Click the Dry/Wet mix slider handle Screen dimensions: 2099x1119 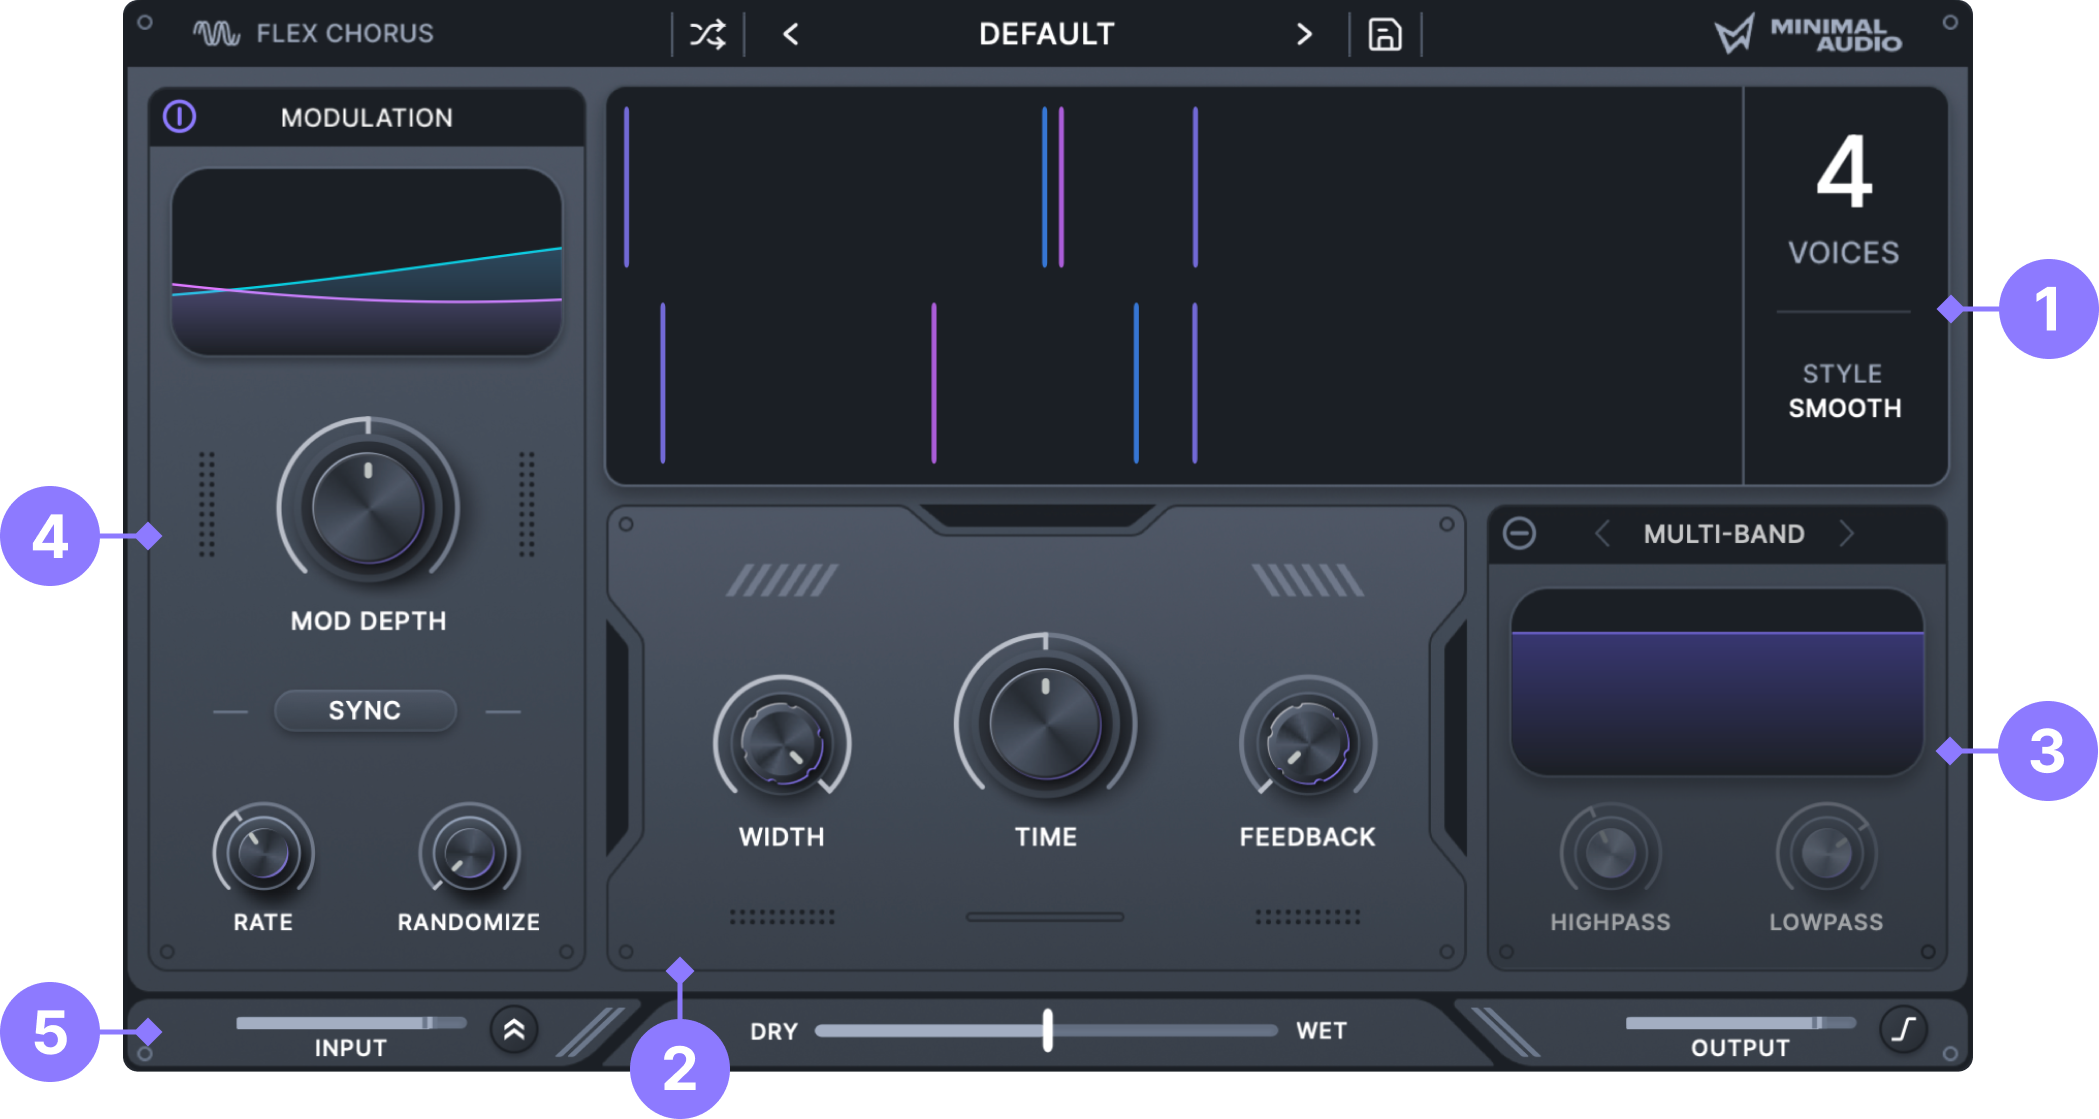click(1047, 1030)
